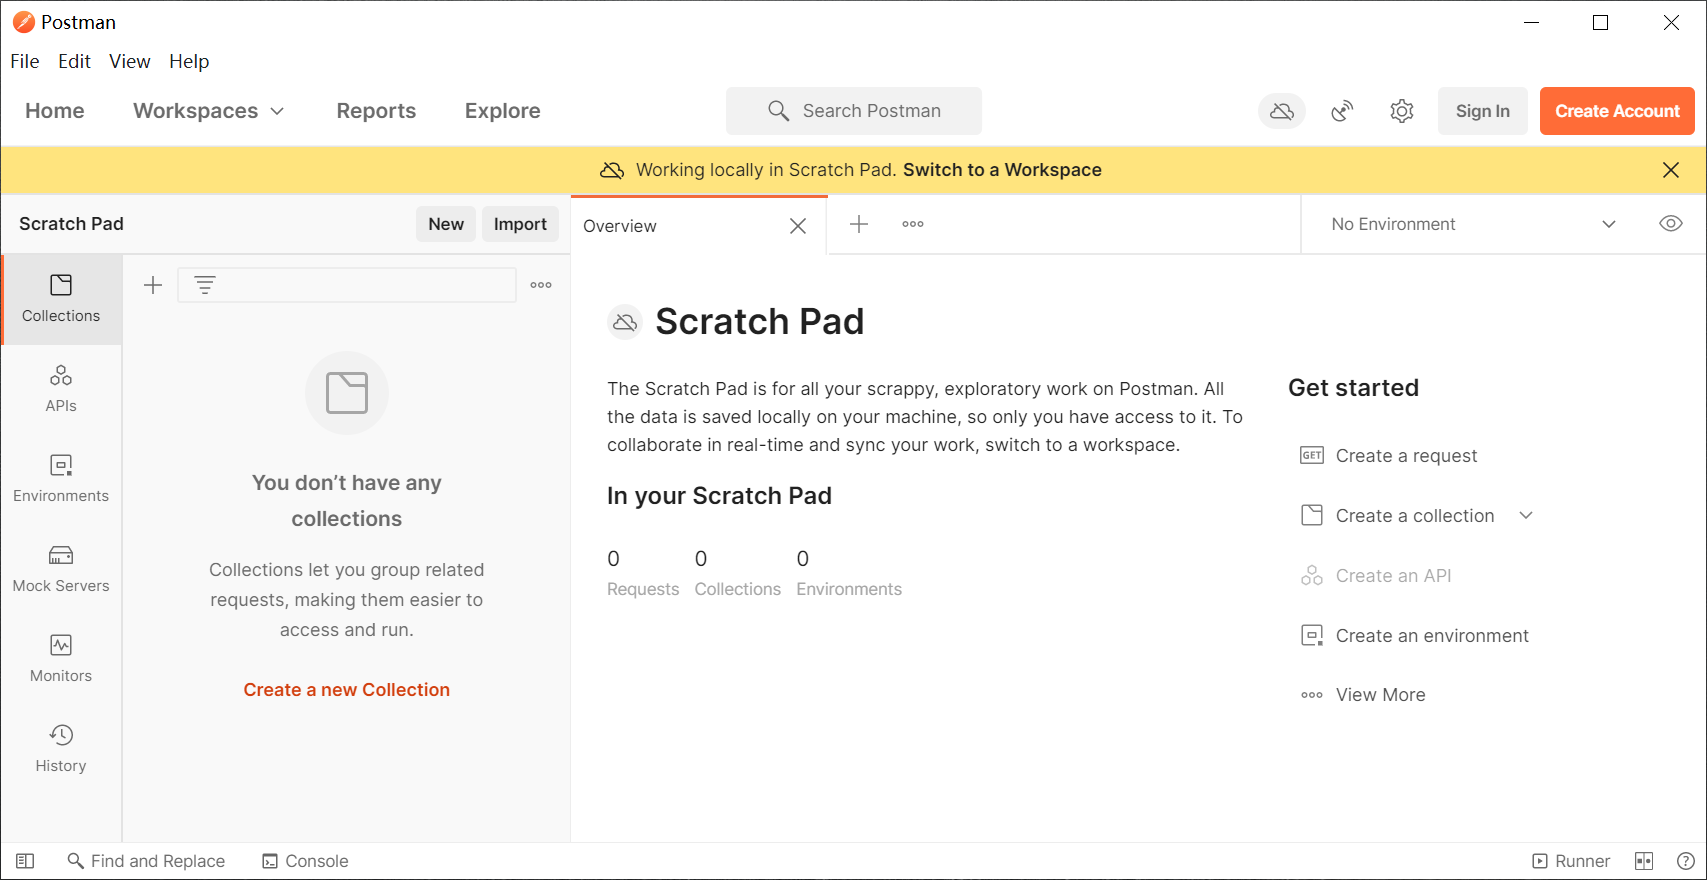Screen dimensions: 1707x880
Task: Open Mock Servers in the sidebar
Action: point(61,568)
